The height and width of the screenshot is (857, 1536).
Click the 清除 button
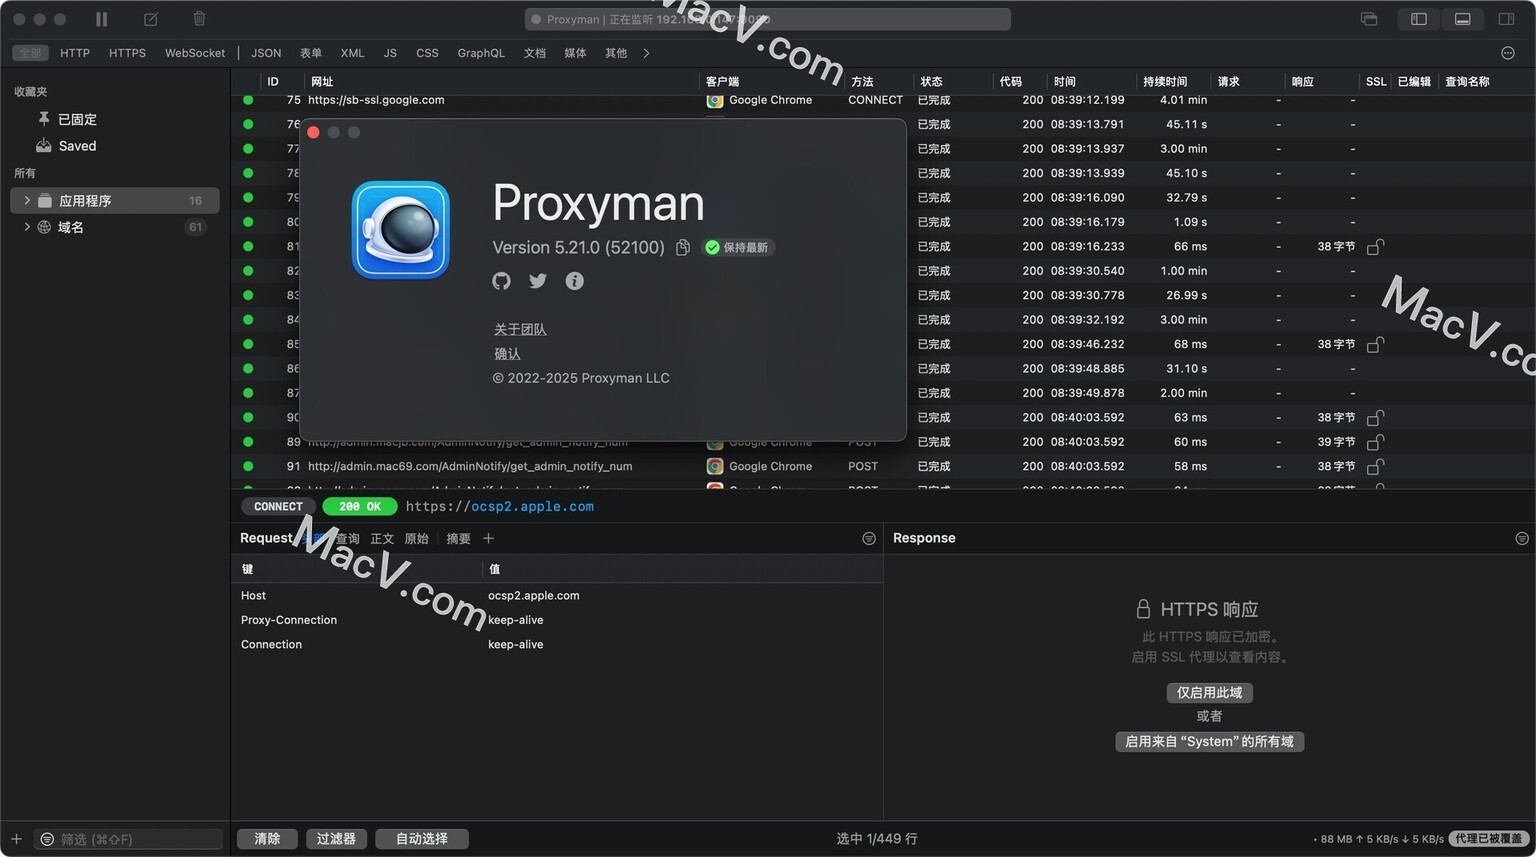pos(267,839)
